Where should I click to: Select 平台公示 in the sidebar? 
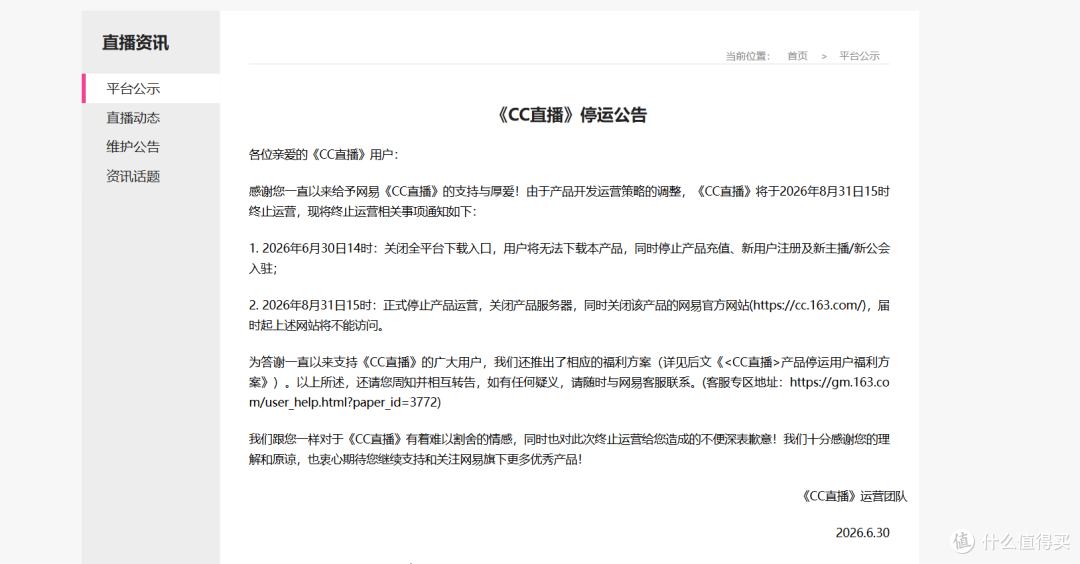151,89
